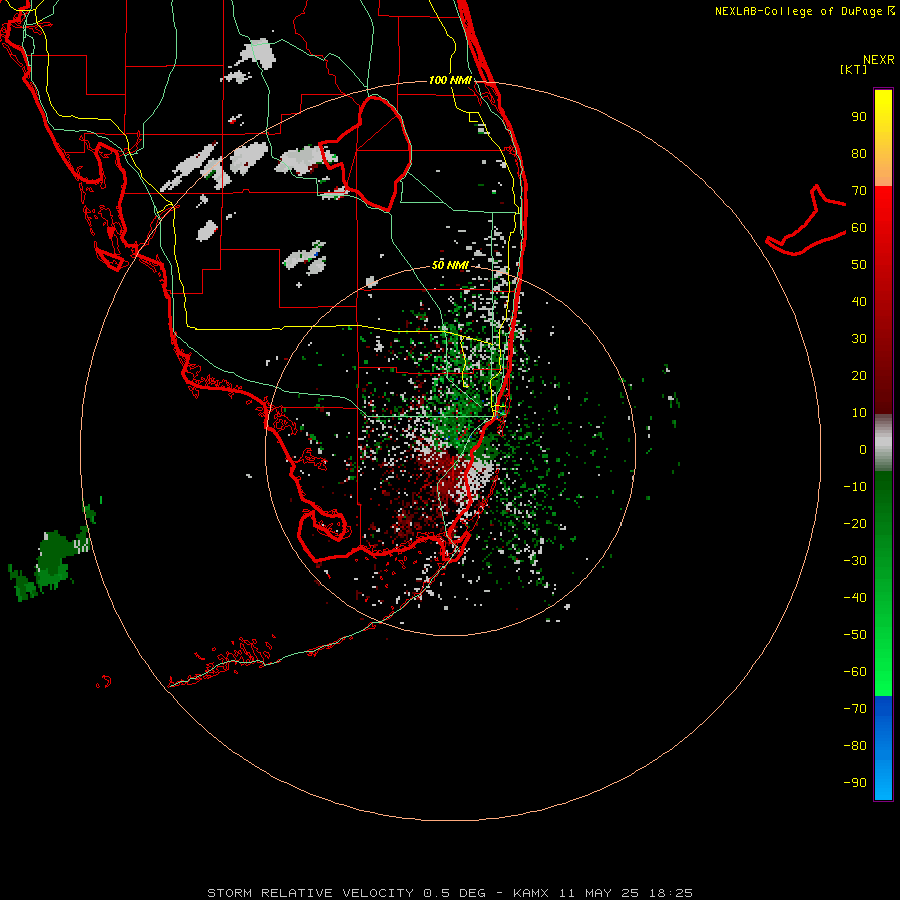Select the -80 knot scale label

point(855,746)
